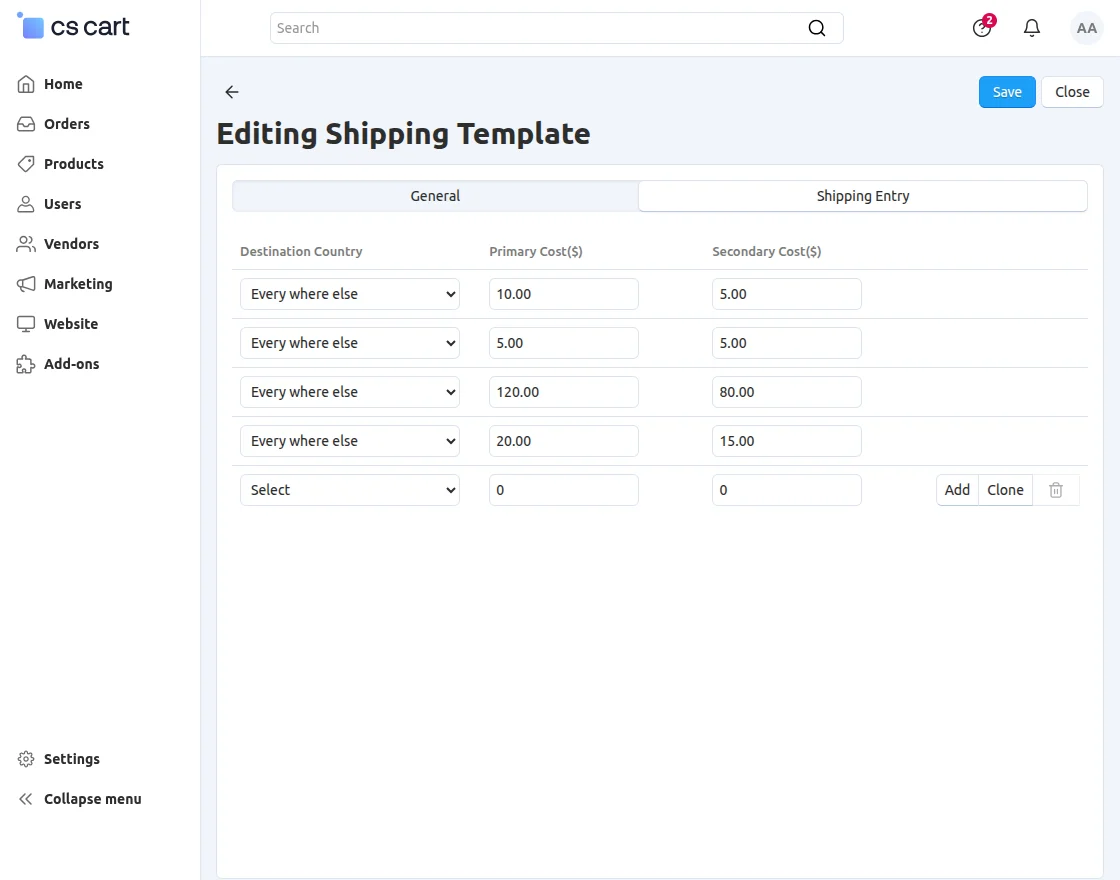Open destination dropdown in the 10.00 row
The width and height of the screenshot is (1120, 880).
349,294
